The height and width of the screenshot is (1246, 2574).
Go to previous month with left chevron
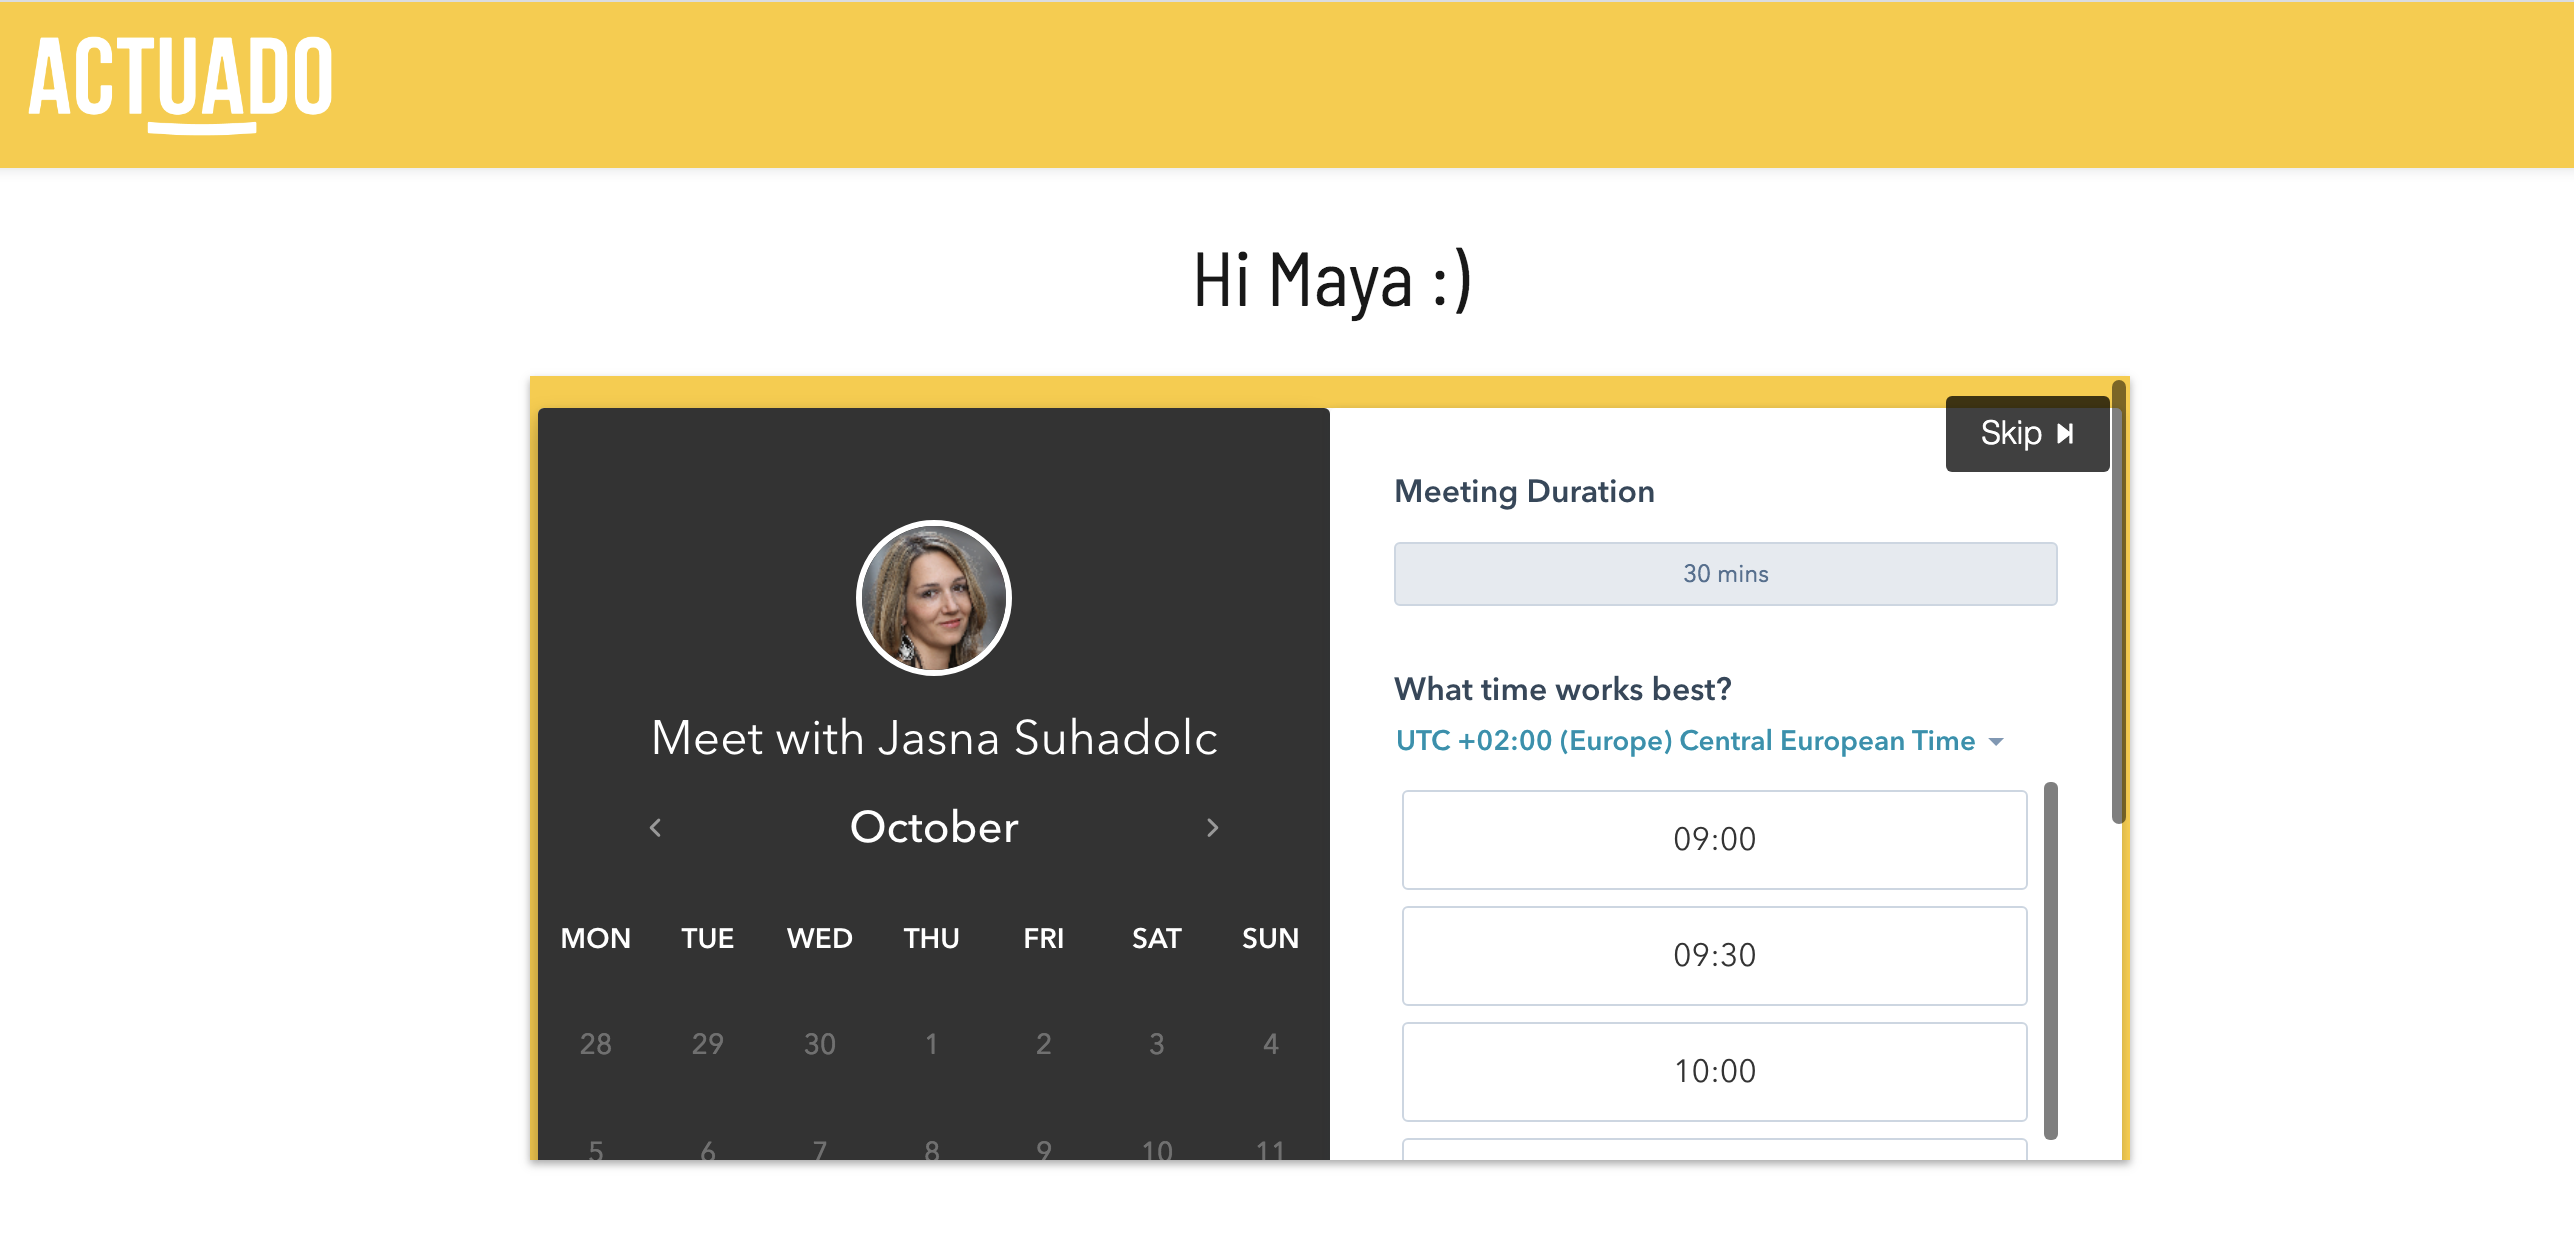(x=656, y=828)
